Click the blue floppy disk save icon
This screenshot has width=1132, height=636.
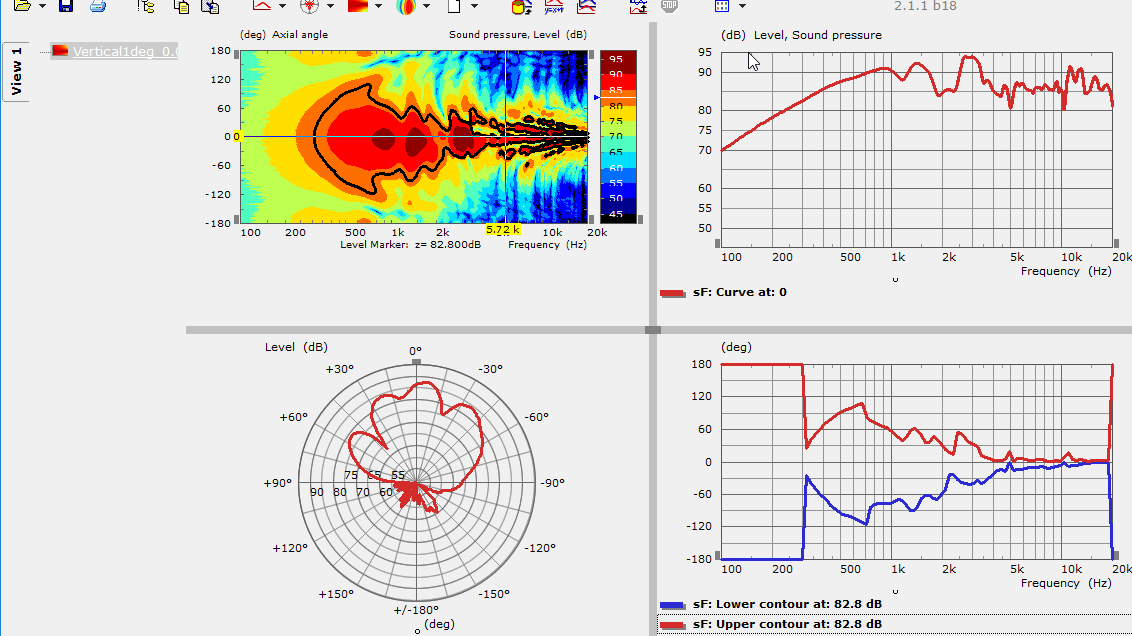tap(66, 6)
